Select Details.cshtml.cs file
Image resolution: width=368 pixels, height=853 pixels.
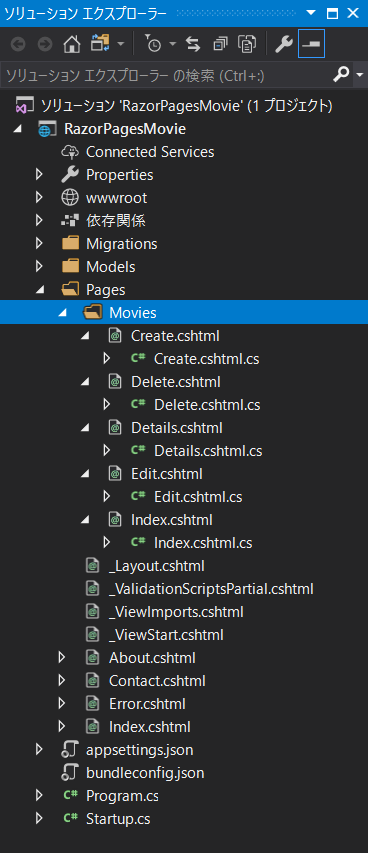[208, 451]
